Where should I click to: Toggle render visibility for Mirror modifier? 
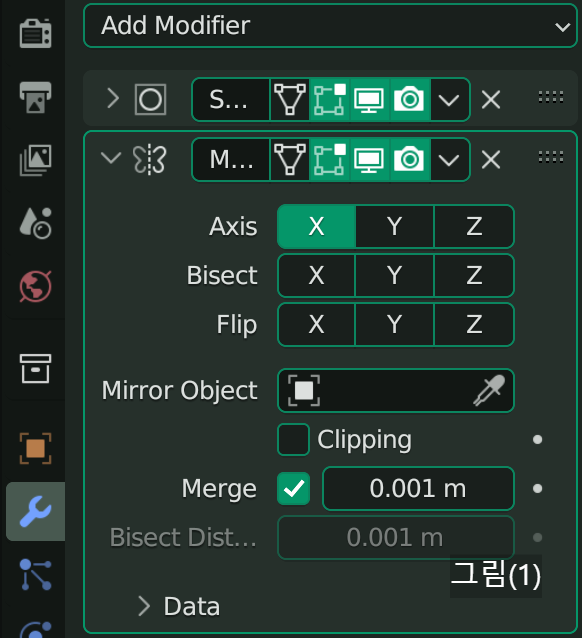point(410,160)
